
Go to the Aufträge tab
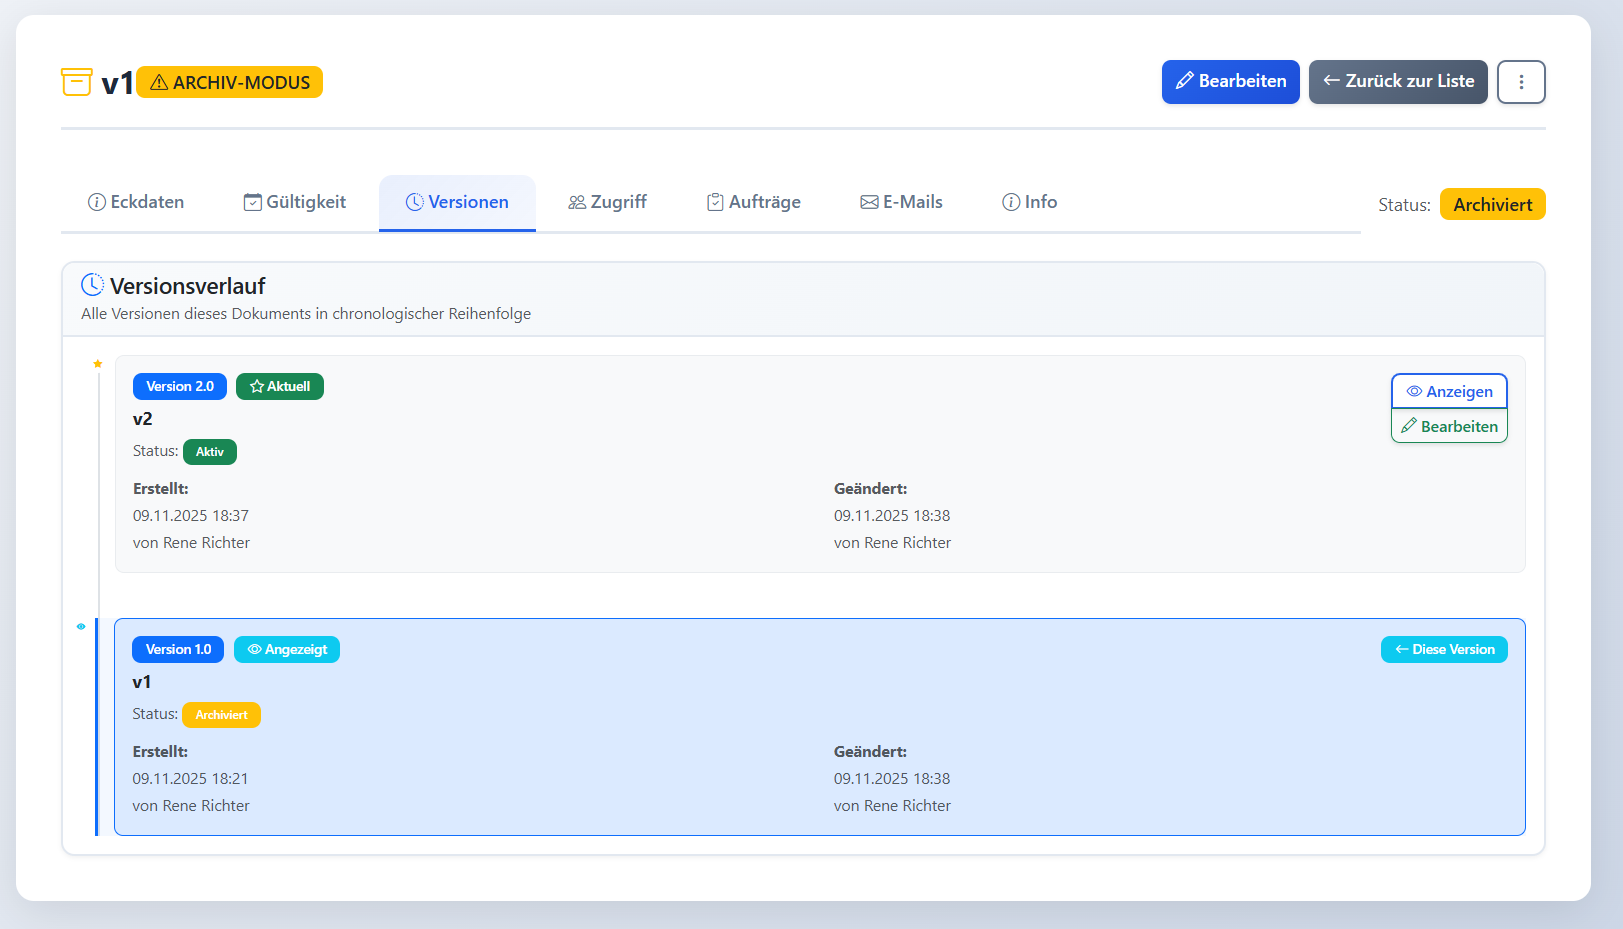(x=753, y=202)
